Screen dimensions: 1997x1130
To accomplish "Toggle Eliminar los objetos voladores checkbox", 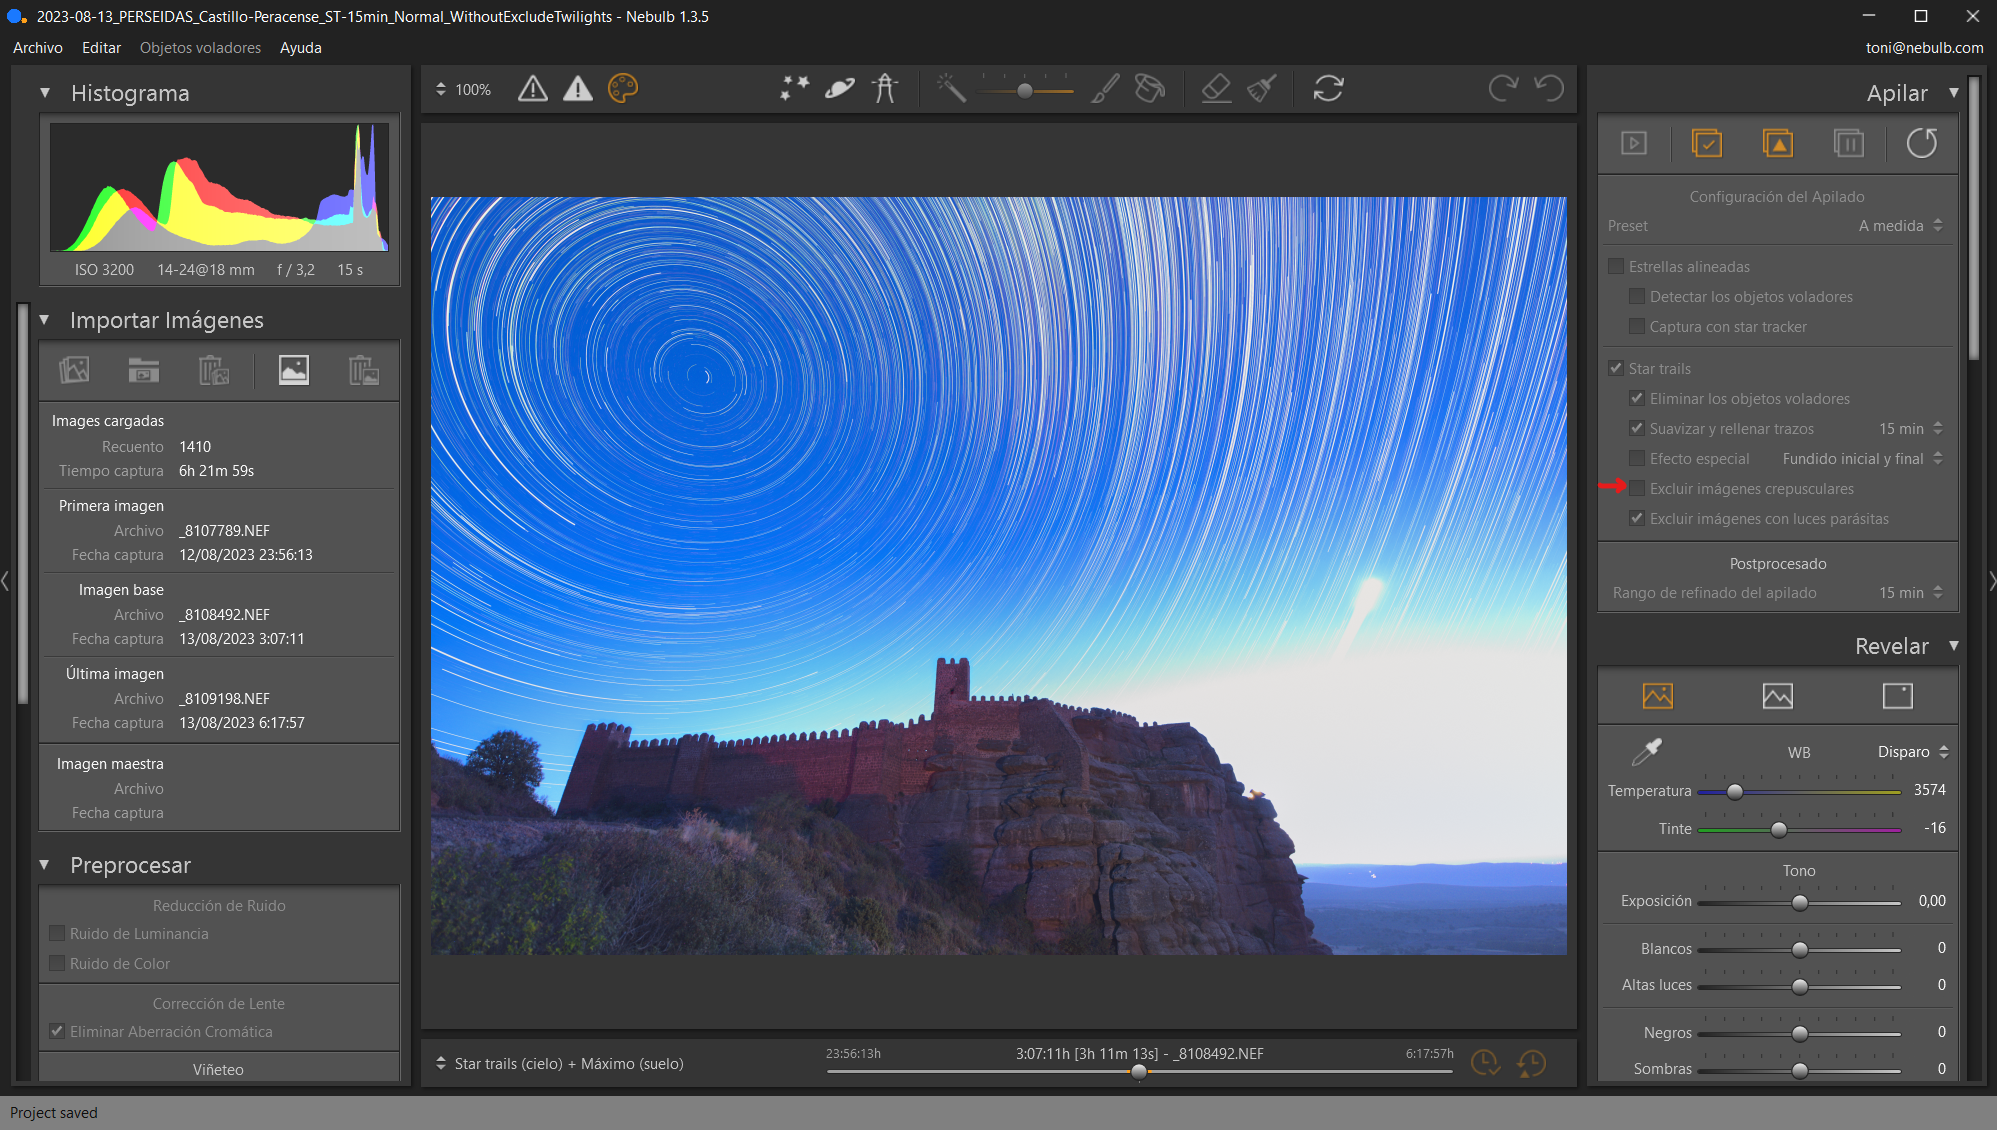I will (x=1637, y=398).
